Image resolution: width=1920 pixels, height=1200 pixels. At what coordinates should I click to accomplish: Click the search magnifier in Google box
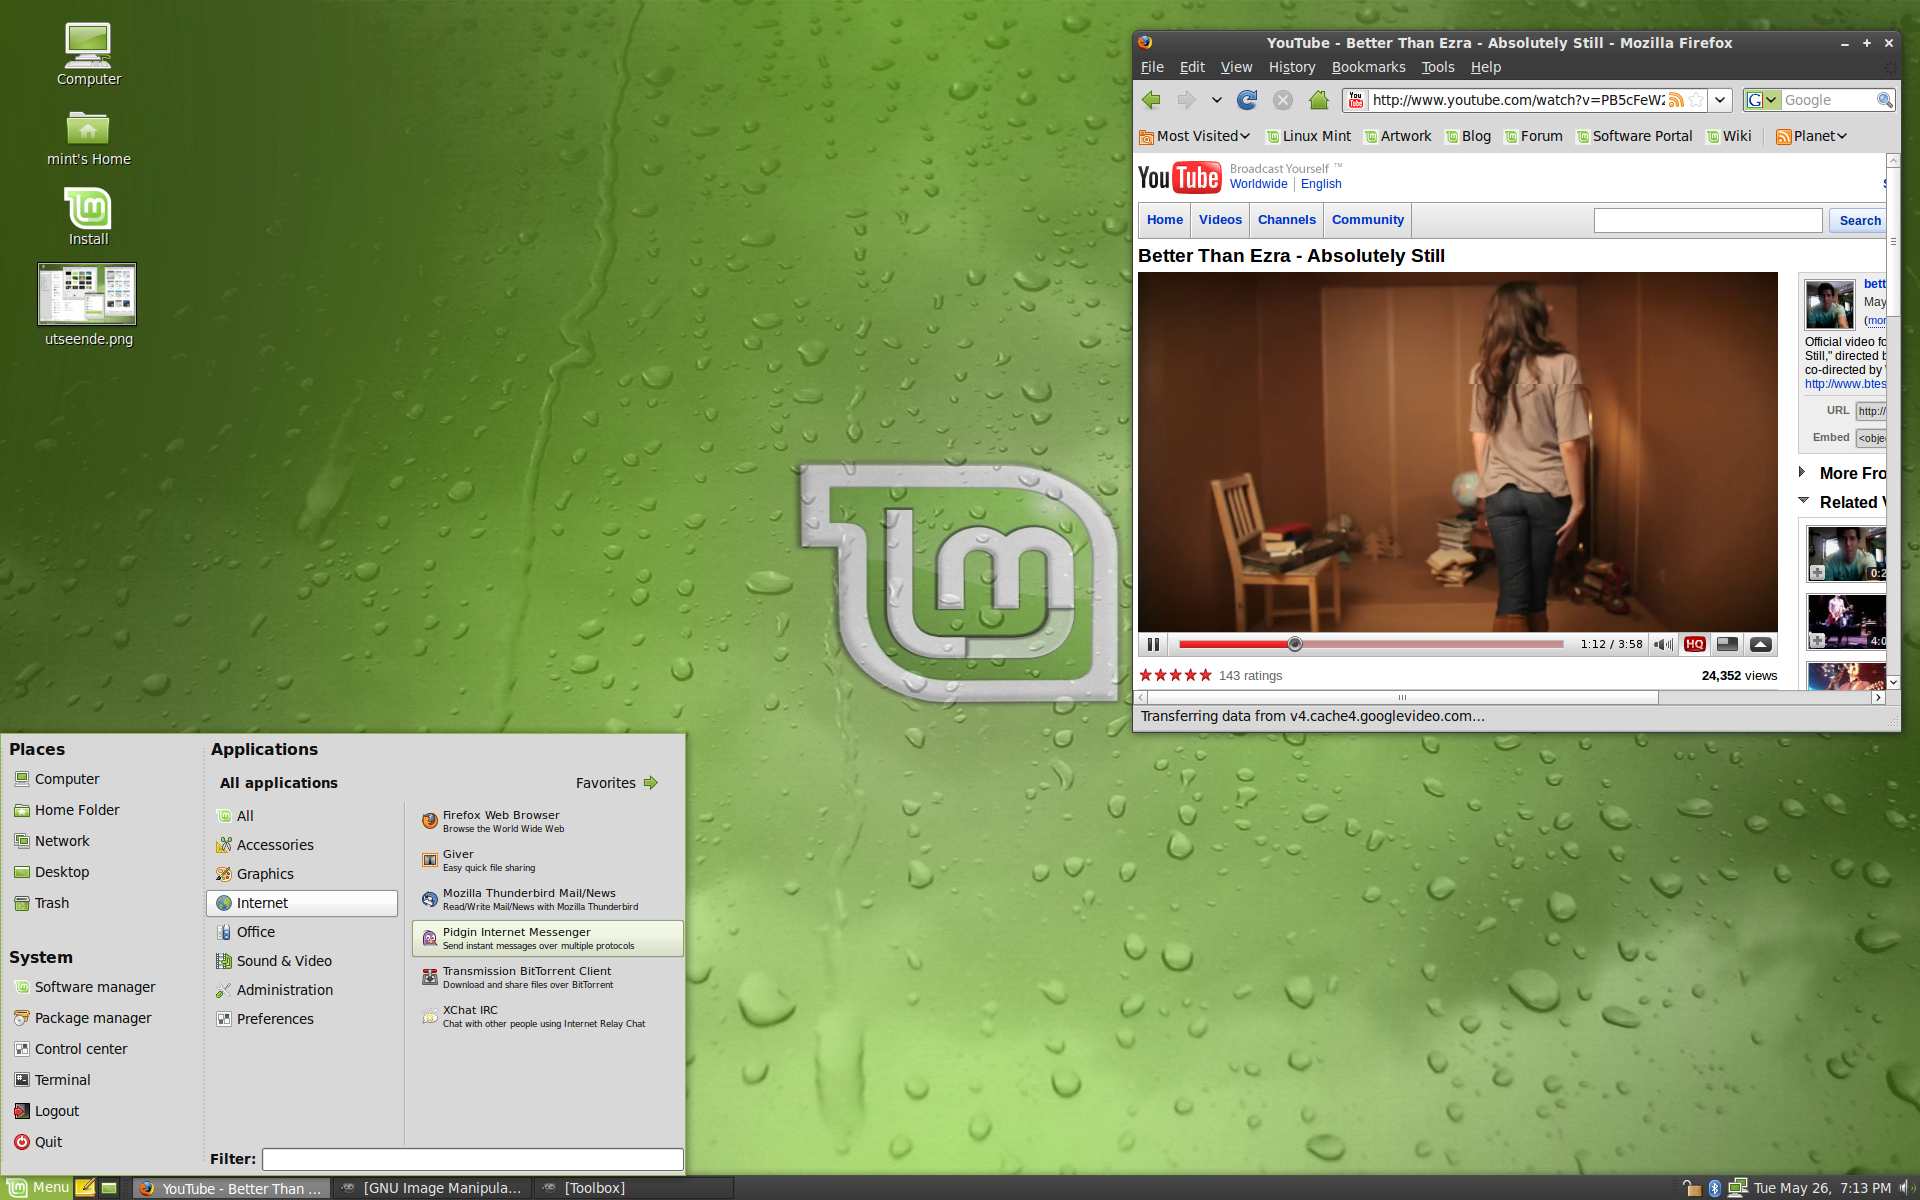tap(1884, 100)
